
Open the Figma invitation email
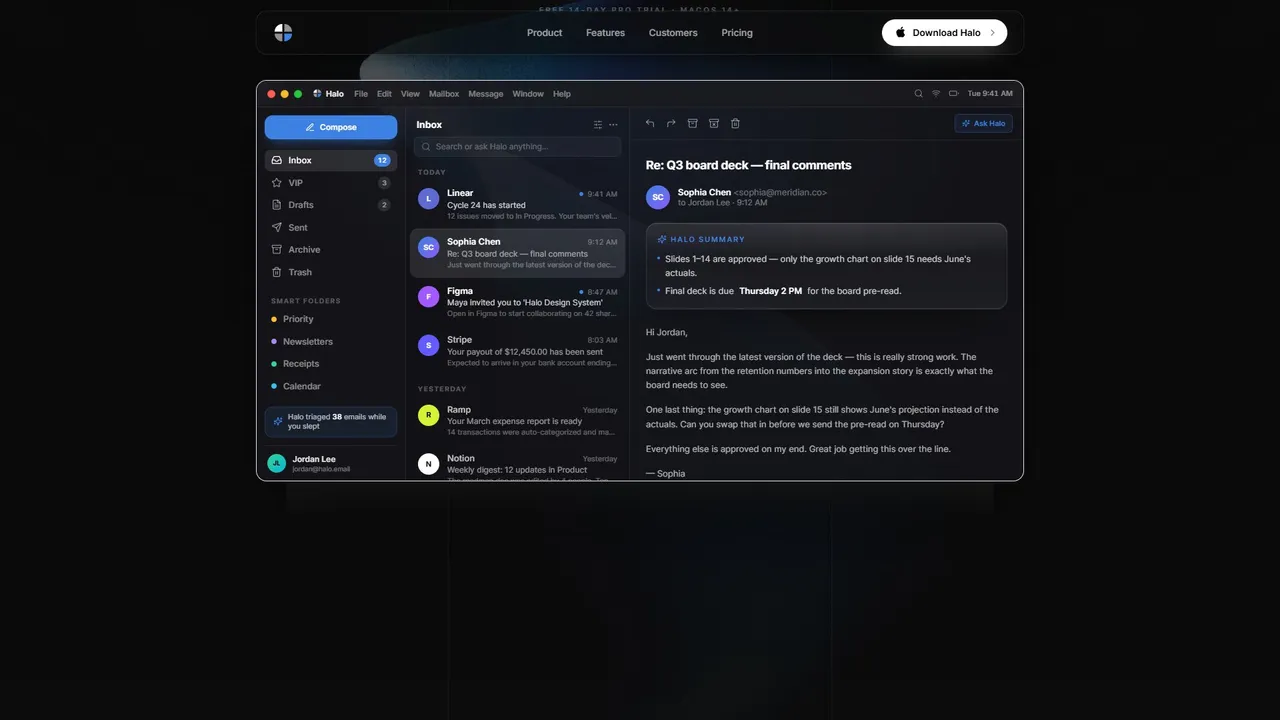click(517, 302)
